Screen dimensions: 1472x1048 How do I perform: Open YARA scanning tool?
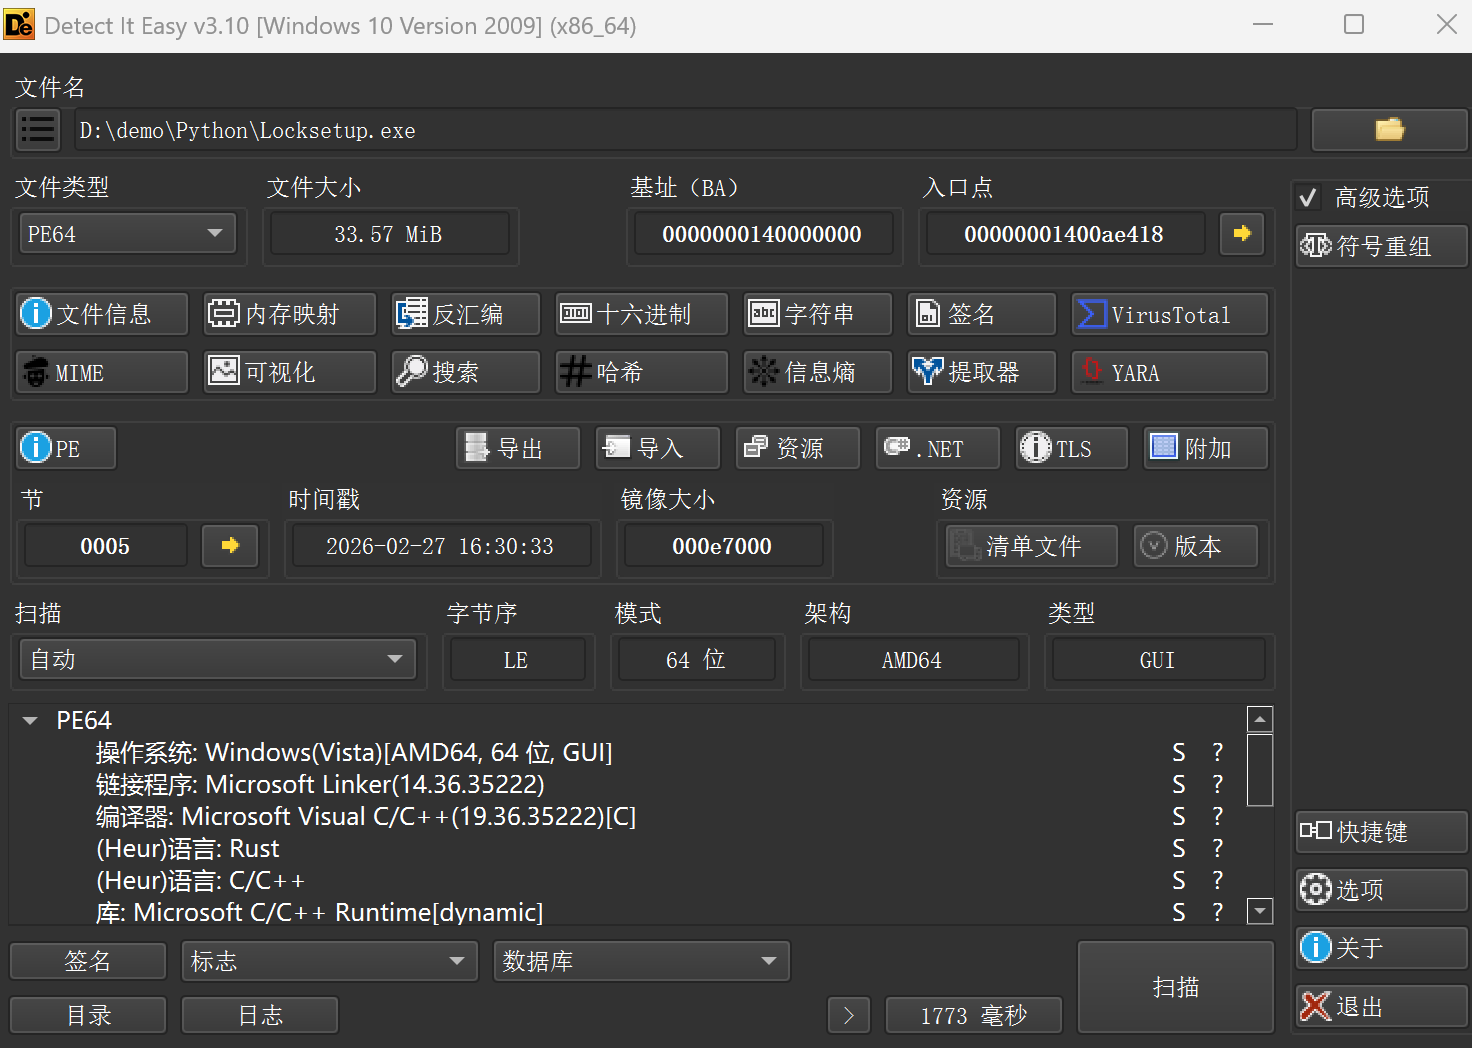coord(1169,373)
